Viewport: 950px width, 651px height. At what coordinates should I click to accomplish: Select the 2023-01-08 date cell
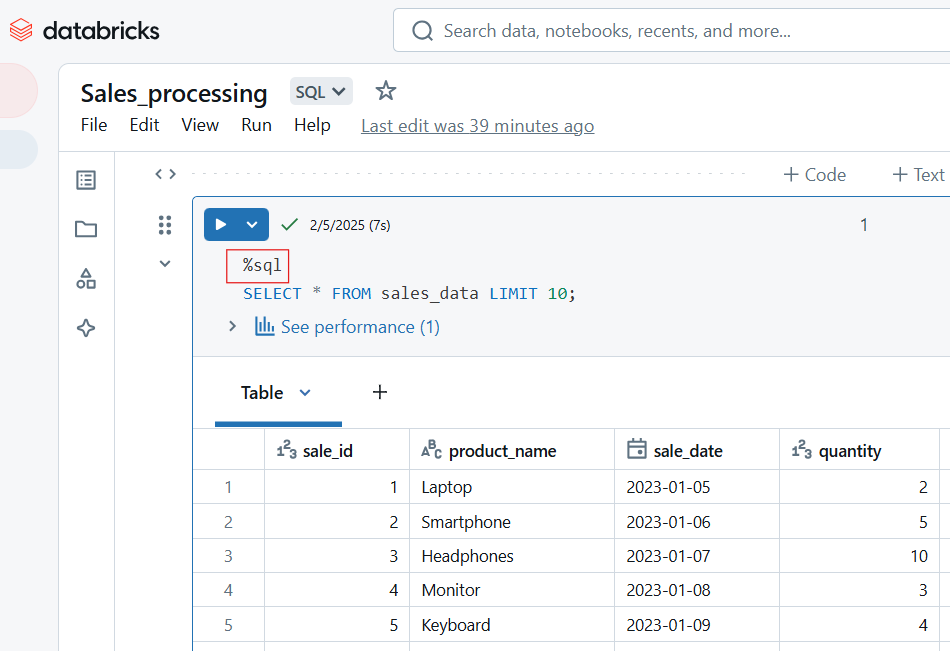tap(697, 590)
